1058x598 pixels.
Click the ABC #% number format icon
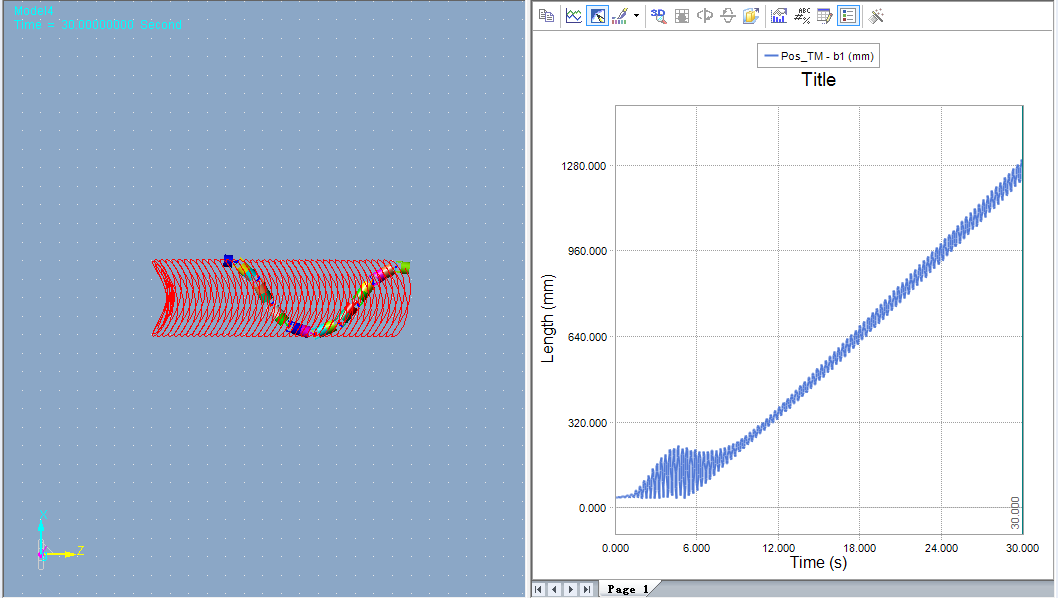point(802,16)
